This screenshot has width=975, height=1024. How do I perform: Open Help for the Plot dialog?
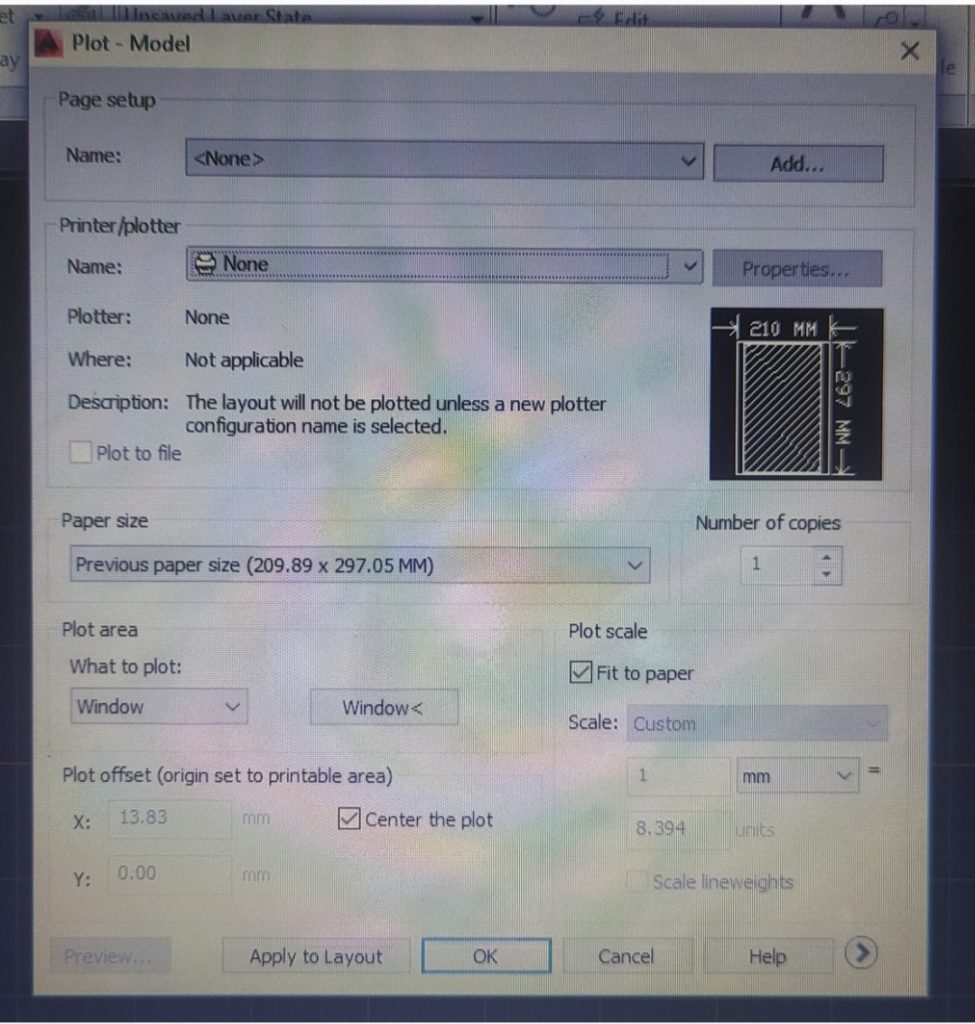(x=768, y=957)
